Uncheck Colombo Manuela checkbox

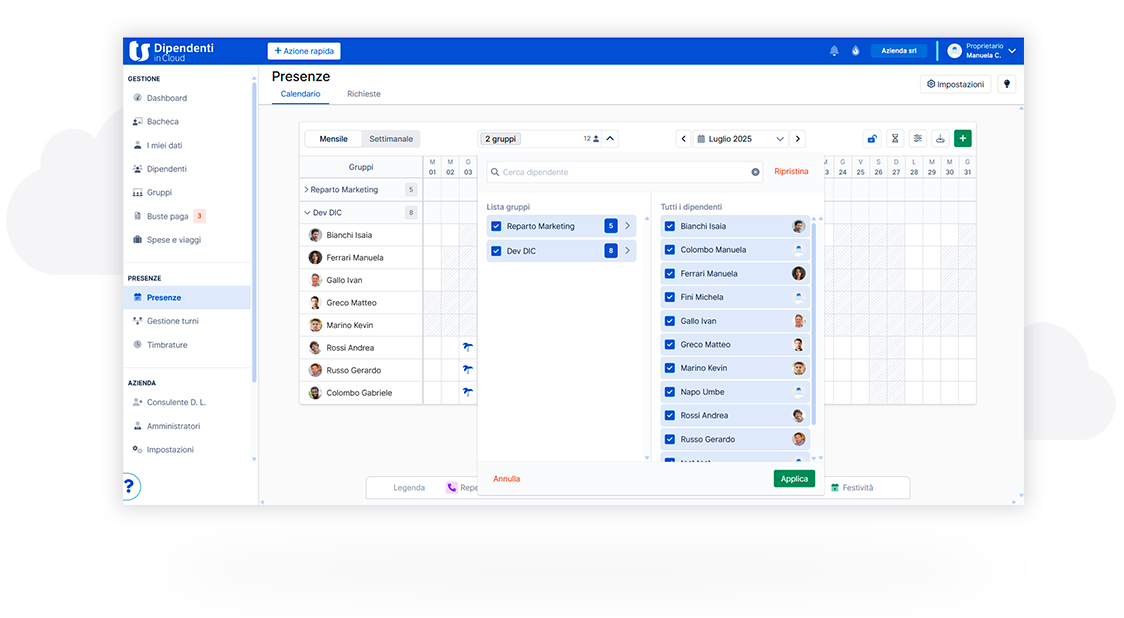tap(670, 249)
